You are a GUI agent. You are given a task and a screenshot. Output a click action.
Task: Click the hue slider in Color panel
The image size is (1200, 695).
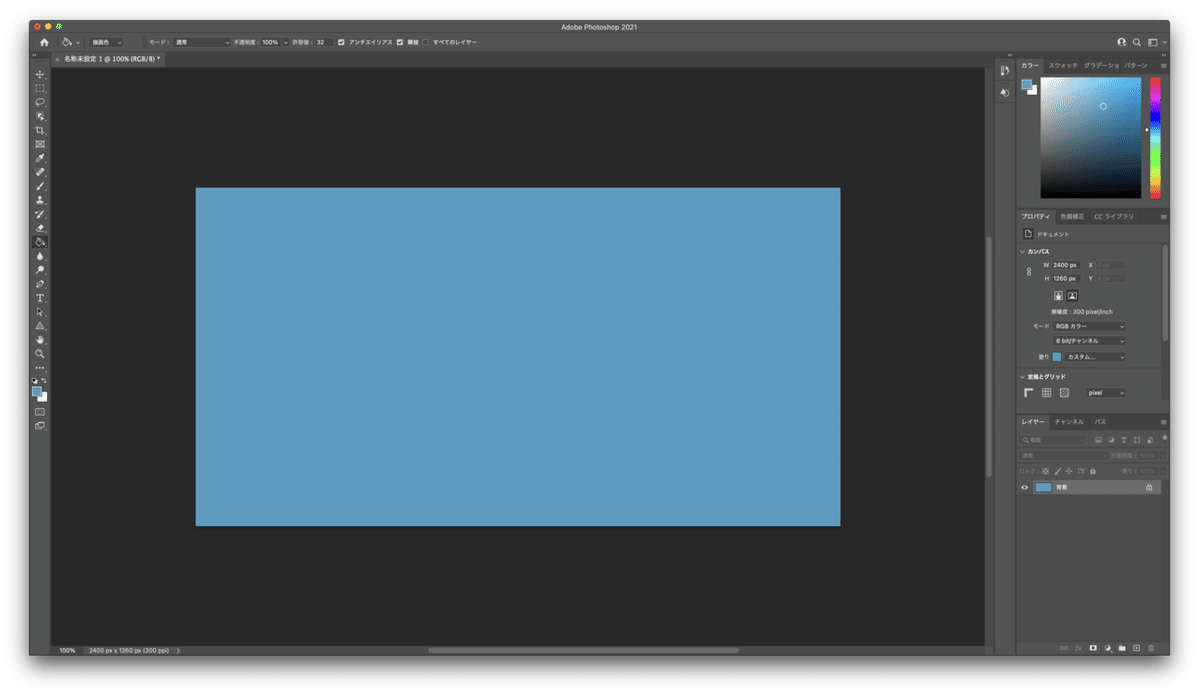point(1154,138)
